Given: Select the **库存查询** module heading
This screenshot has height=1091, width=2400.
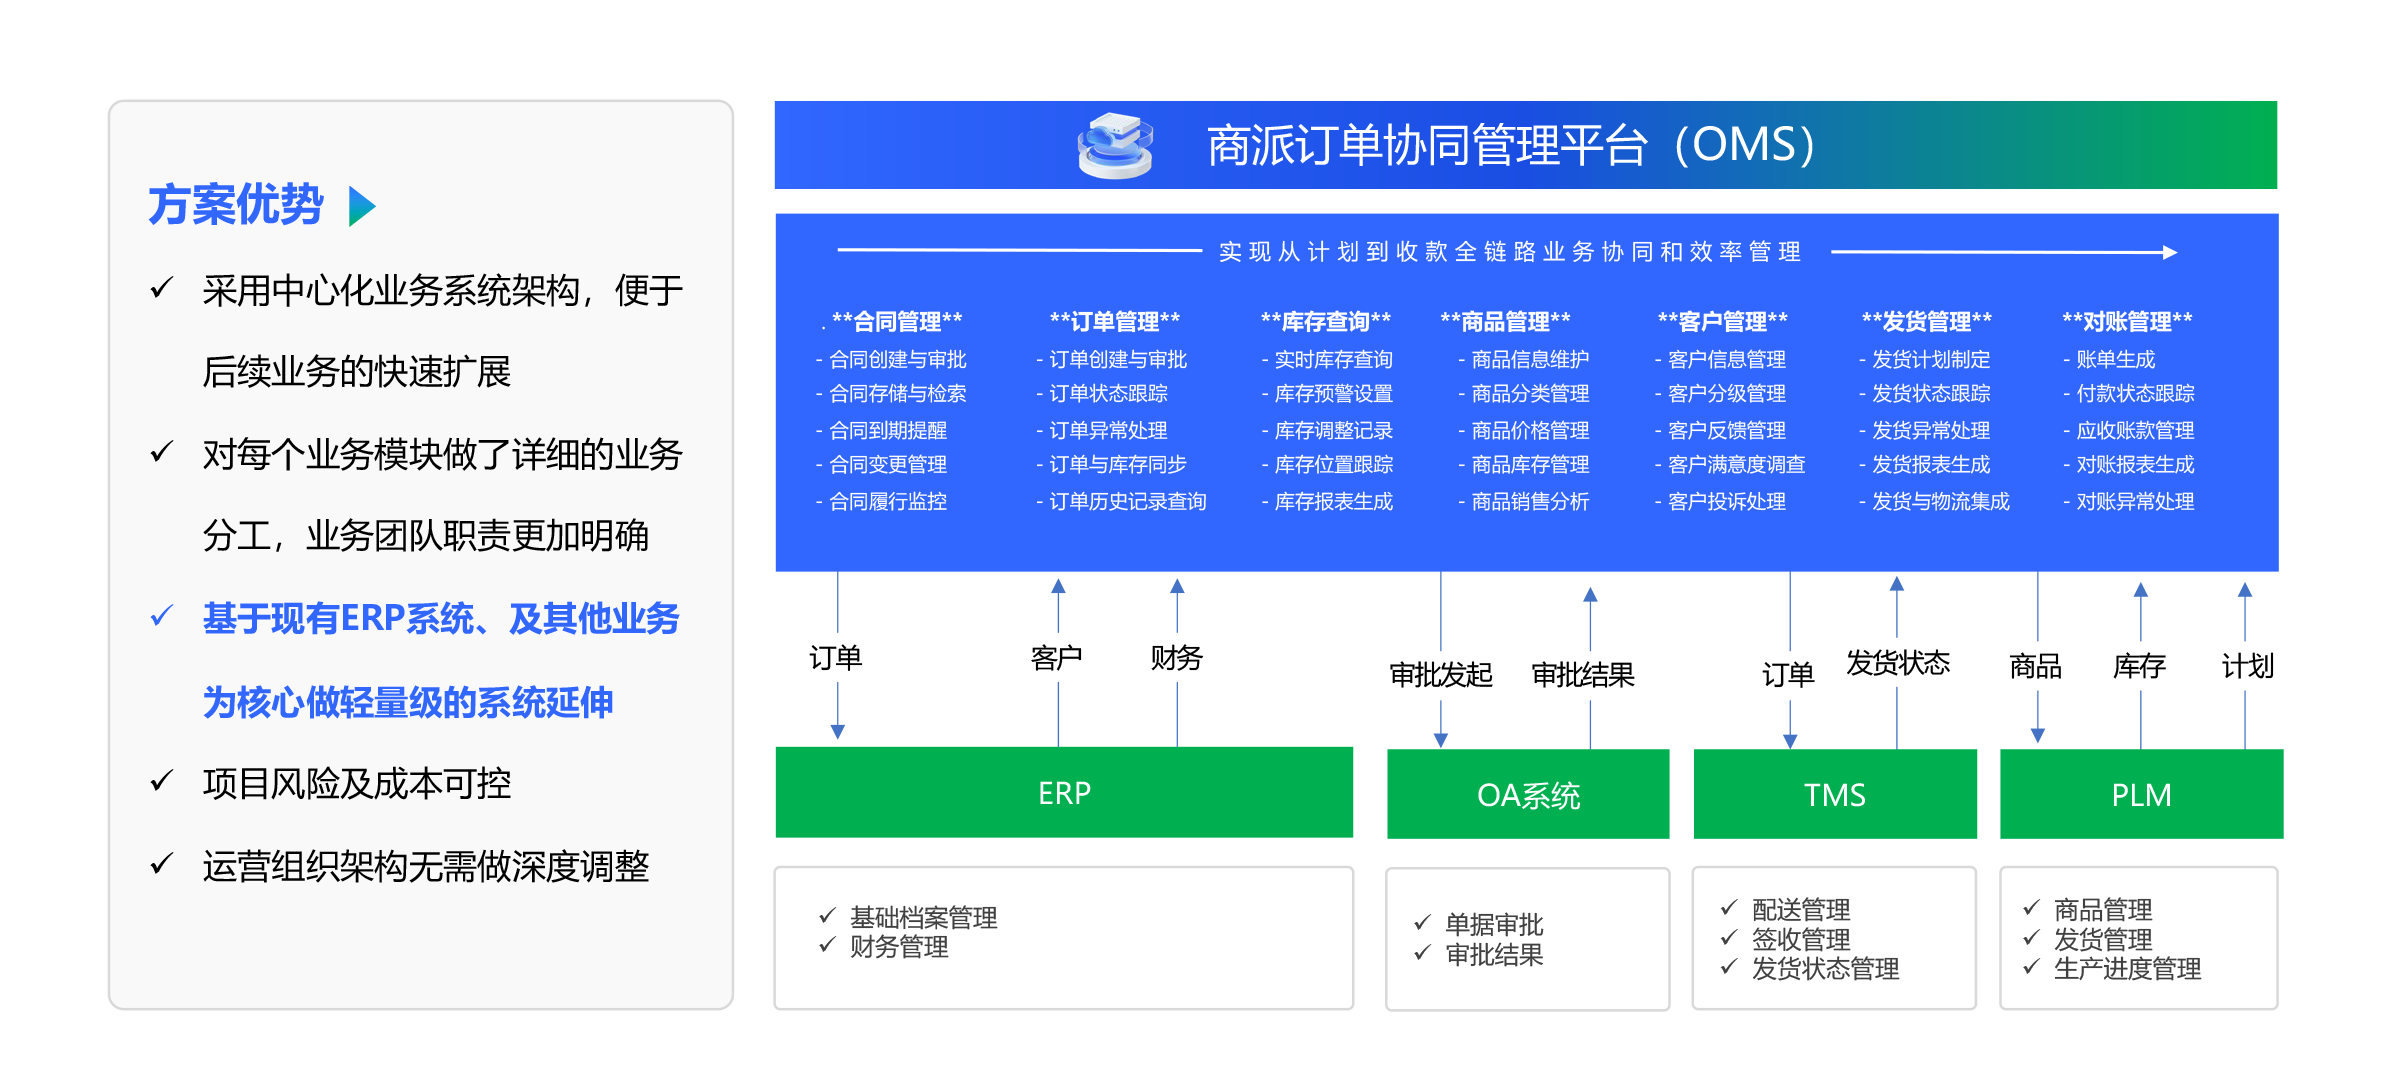Looking at the screenshot, I should coord(1326,321).
